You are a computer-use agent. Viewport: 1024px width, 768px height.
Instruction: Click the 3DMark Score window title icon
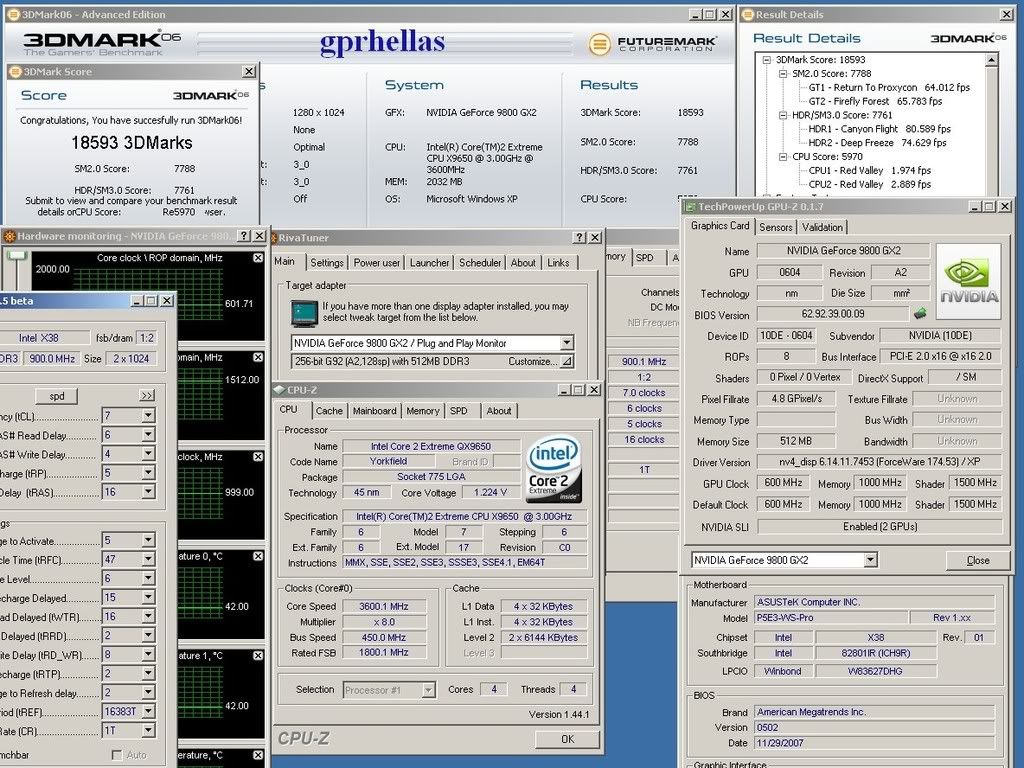pyautogui.click(x=15, y=71)
